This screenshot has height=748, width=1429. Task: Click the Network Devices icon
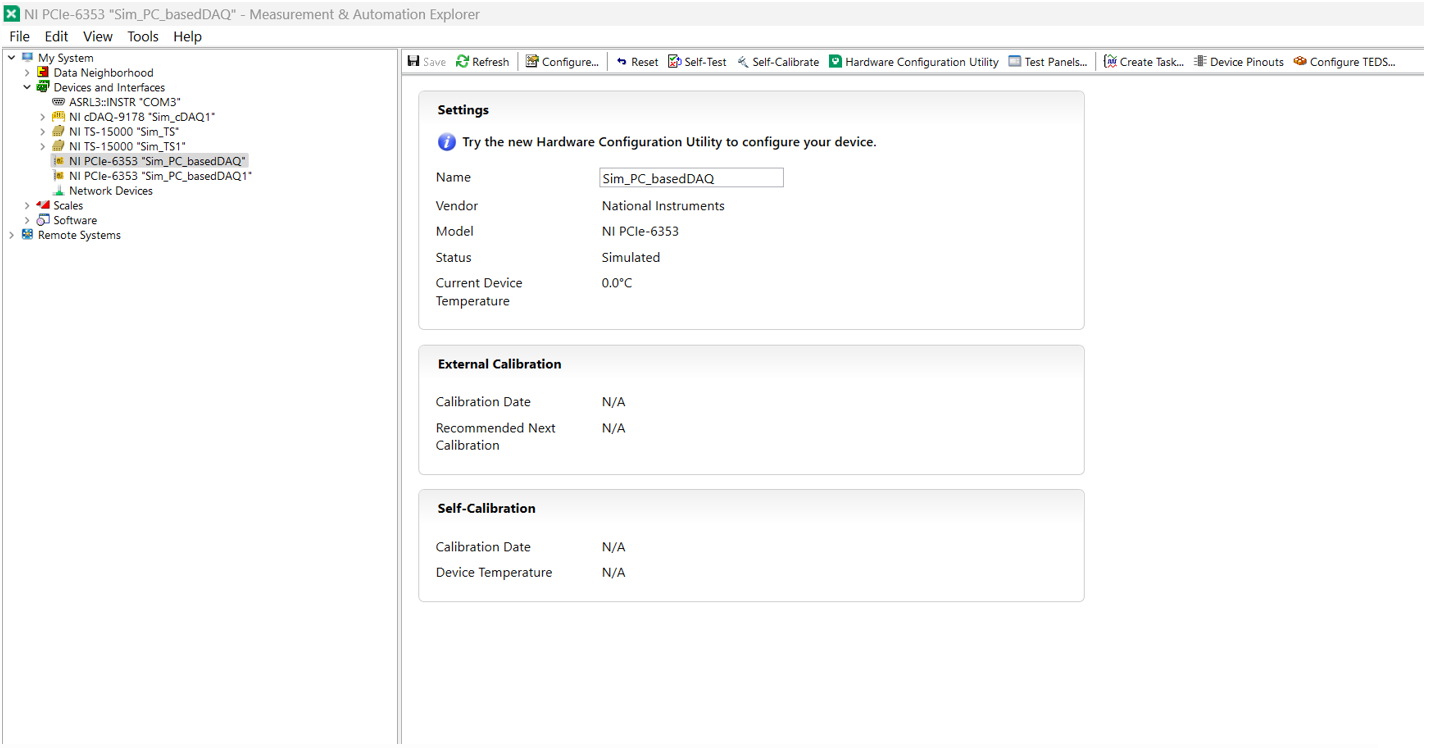(x=59, y=190)
